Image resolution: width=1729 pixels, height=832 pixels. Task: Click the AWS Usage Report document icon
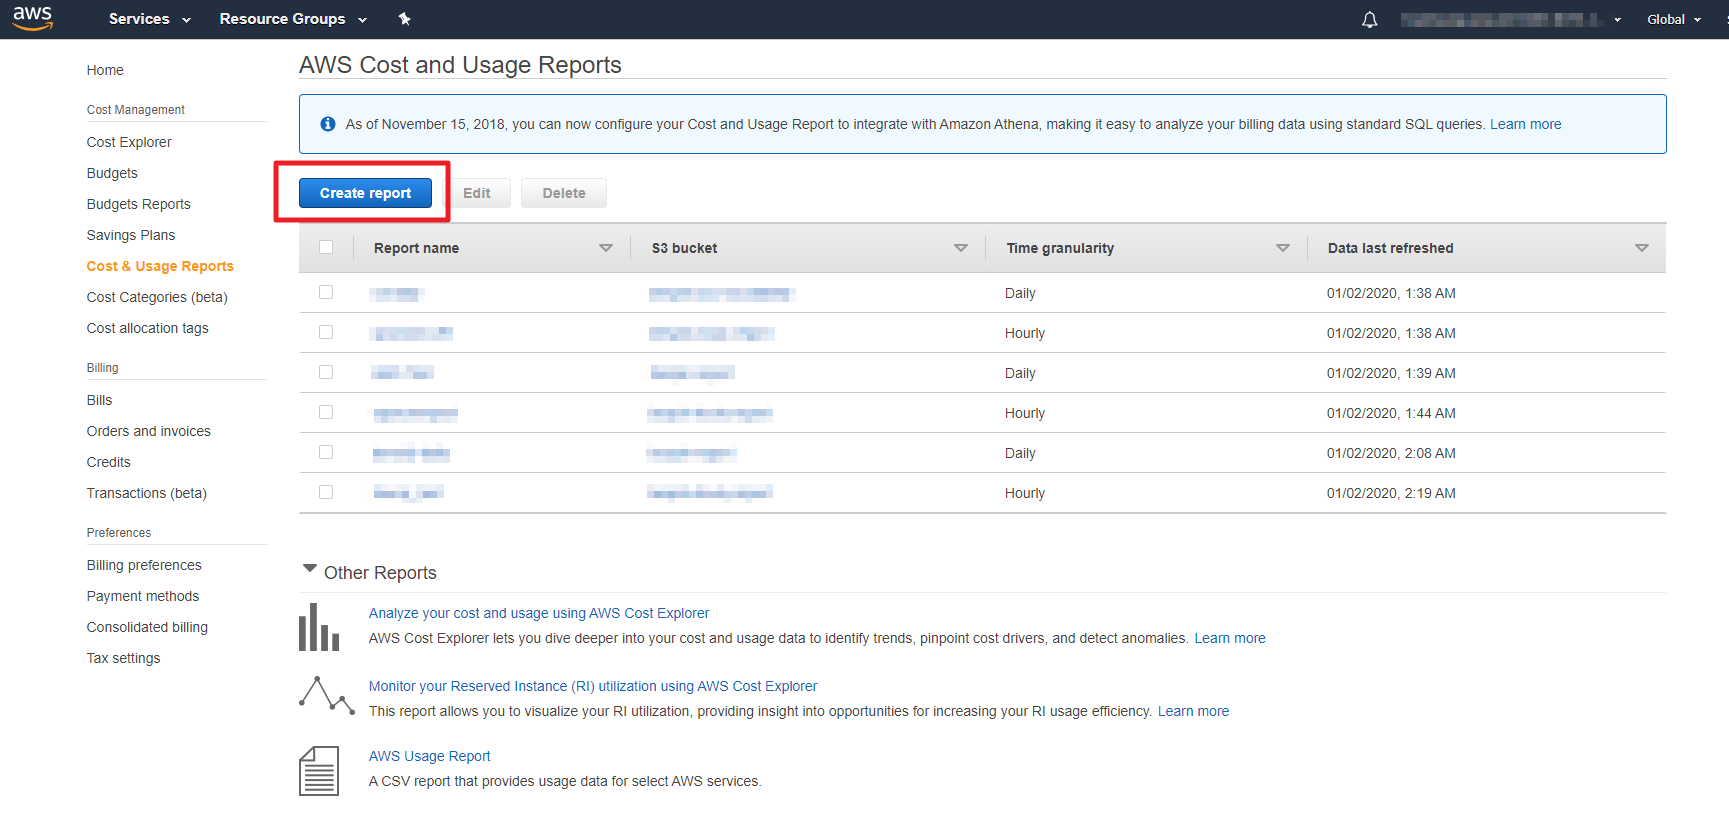tap(319, 771)
